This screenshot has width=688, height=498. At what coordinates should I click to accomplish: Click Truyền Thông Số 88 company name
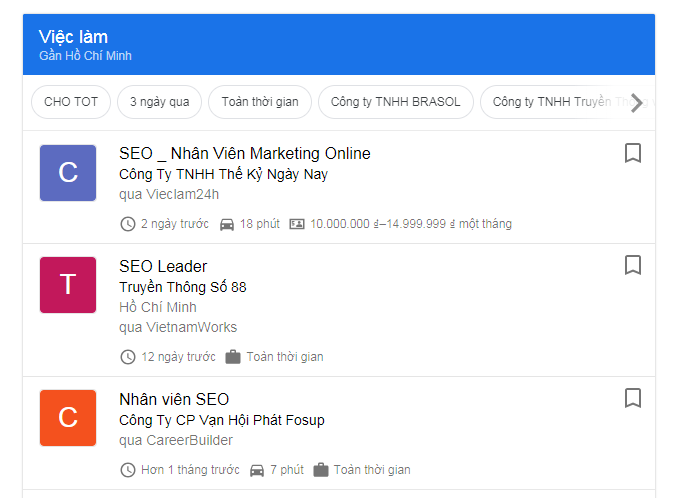(x=183, y=287)
